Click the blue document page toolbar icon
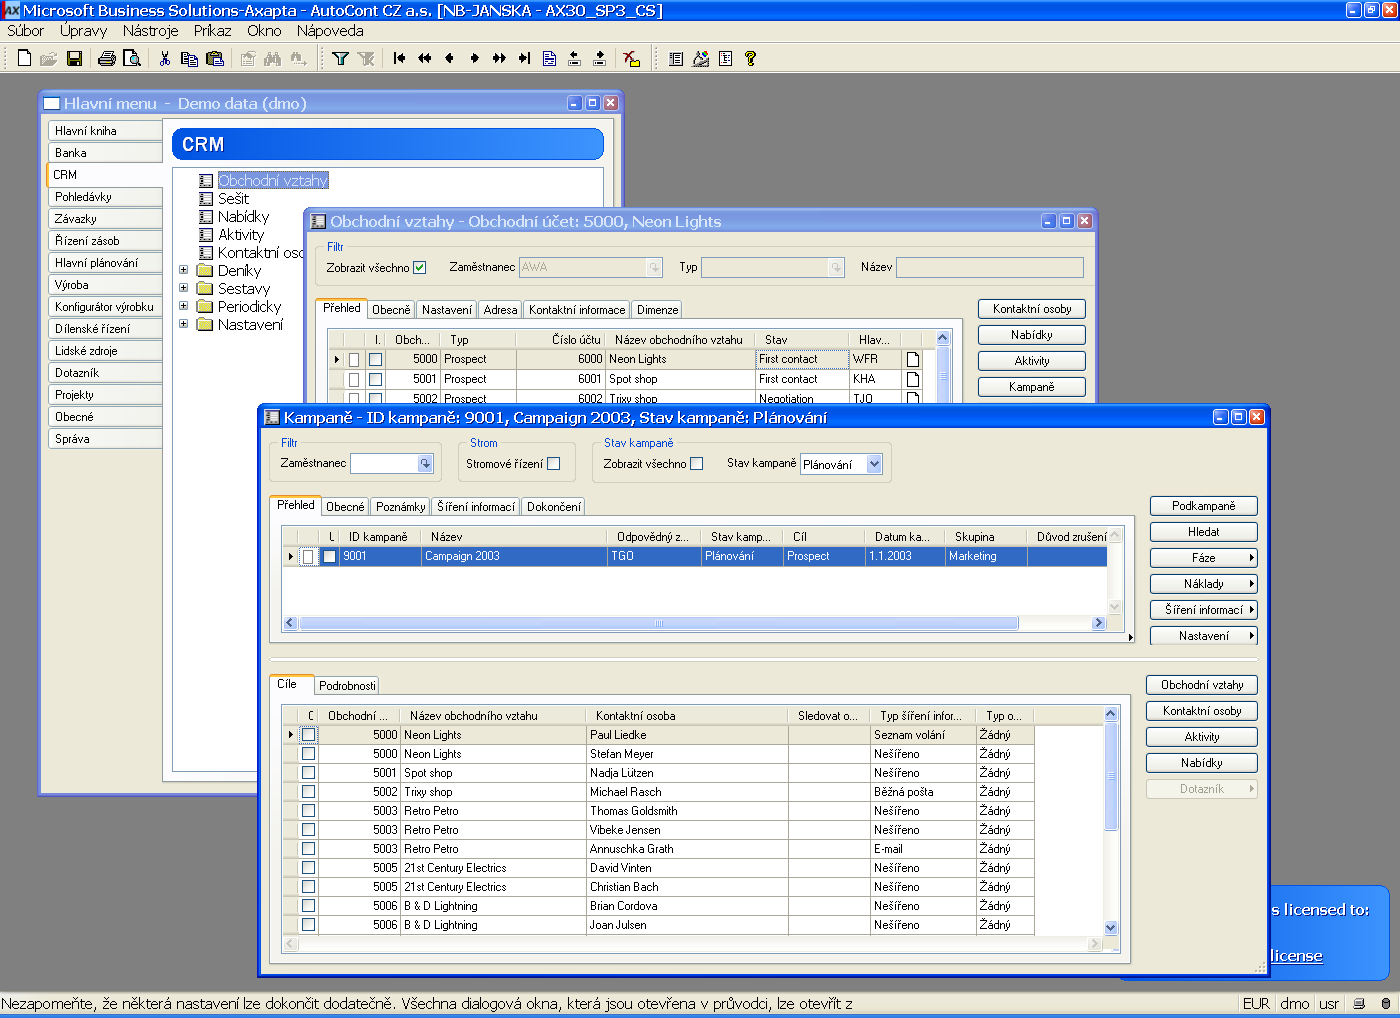The image size is (1400, 1018). 550,58
